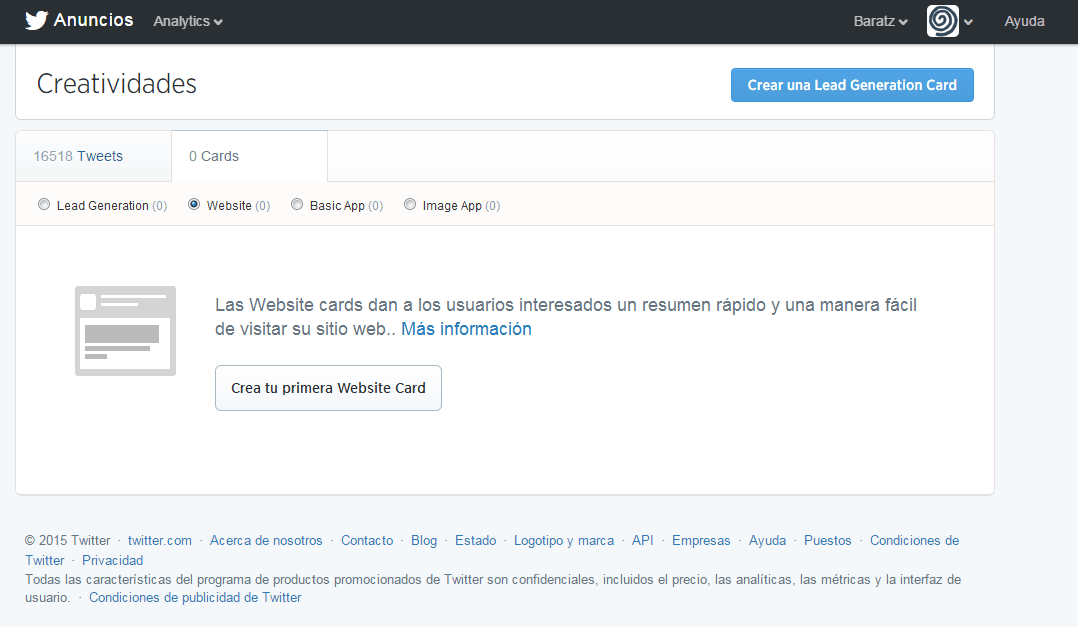
Task: Click the Anuncios header title
Action: pyautogui.click(x=94, y=20)
